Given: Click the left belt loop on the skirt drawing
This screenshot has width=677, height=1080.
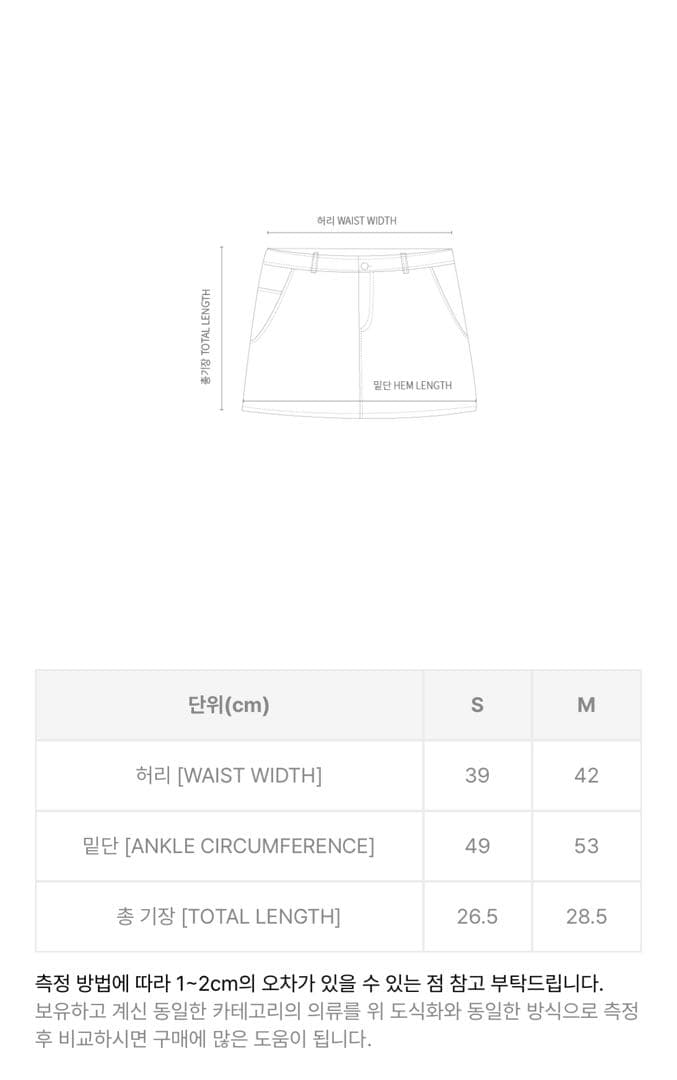Looking at the screenshot, I should tap(315, 260).
